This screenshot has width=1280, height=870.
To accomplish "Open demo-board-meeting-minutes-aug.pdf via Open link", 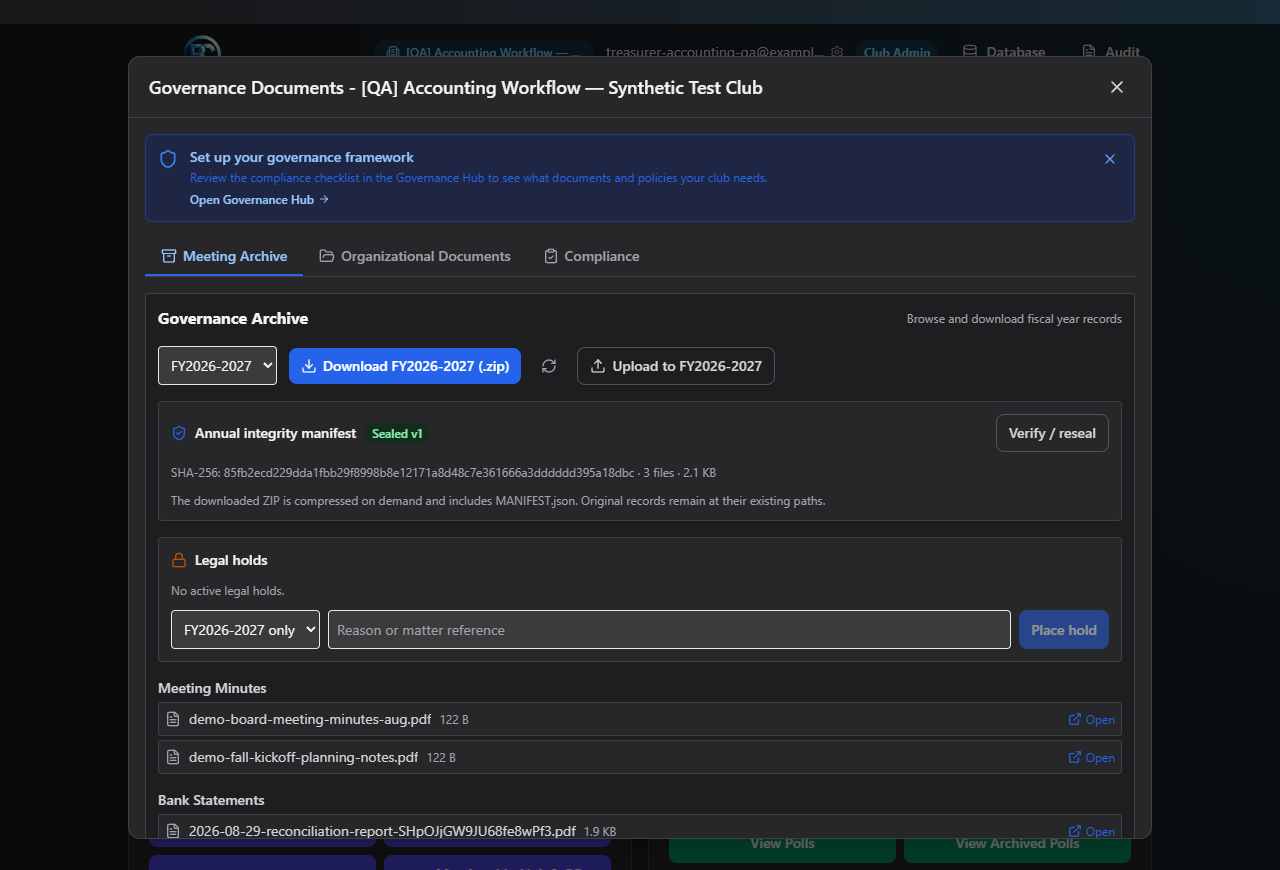I will 1092,720.
